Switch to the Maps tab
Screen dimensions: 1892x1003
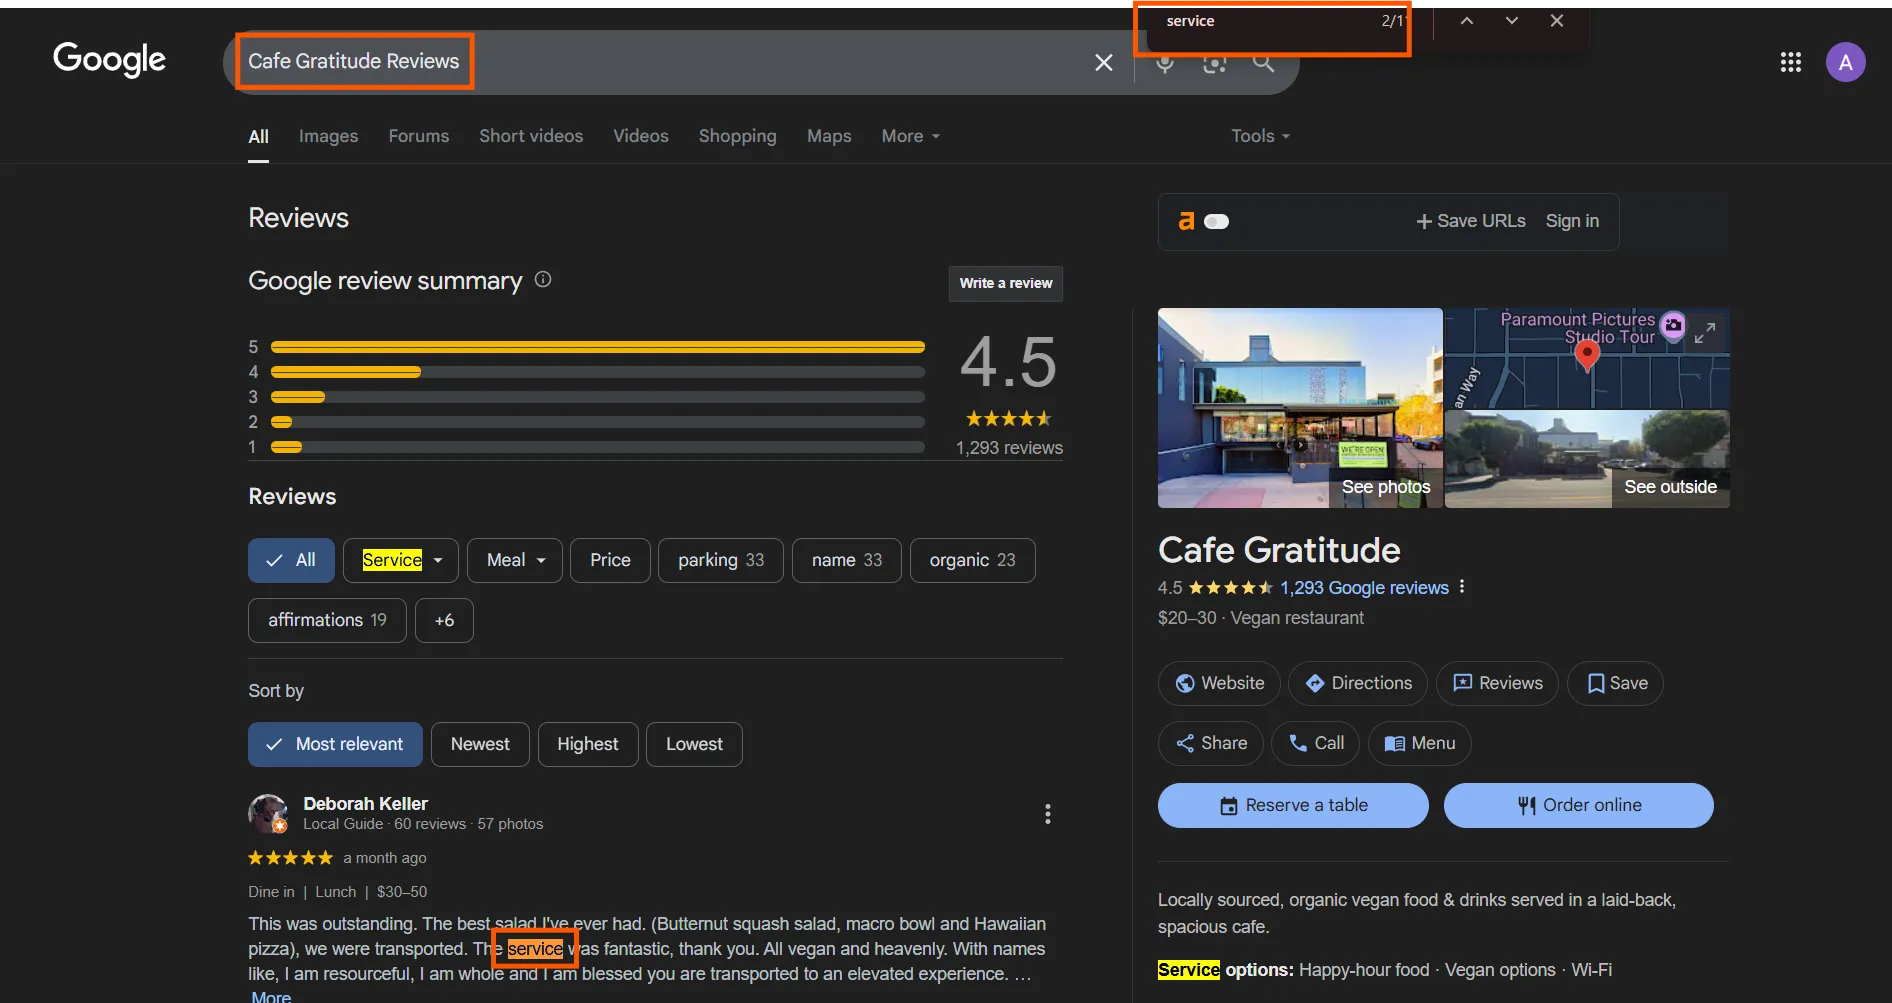[x=829, y=136]
